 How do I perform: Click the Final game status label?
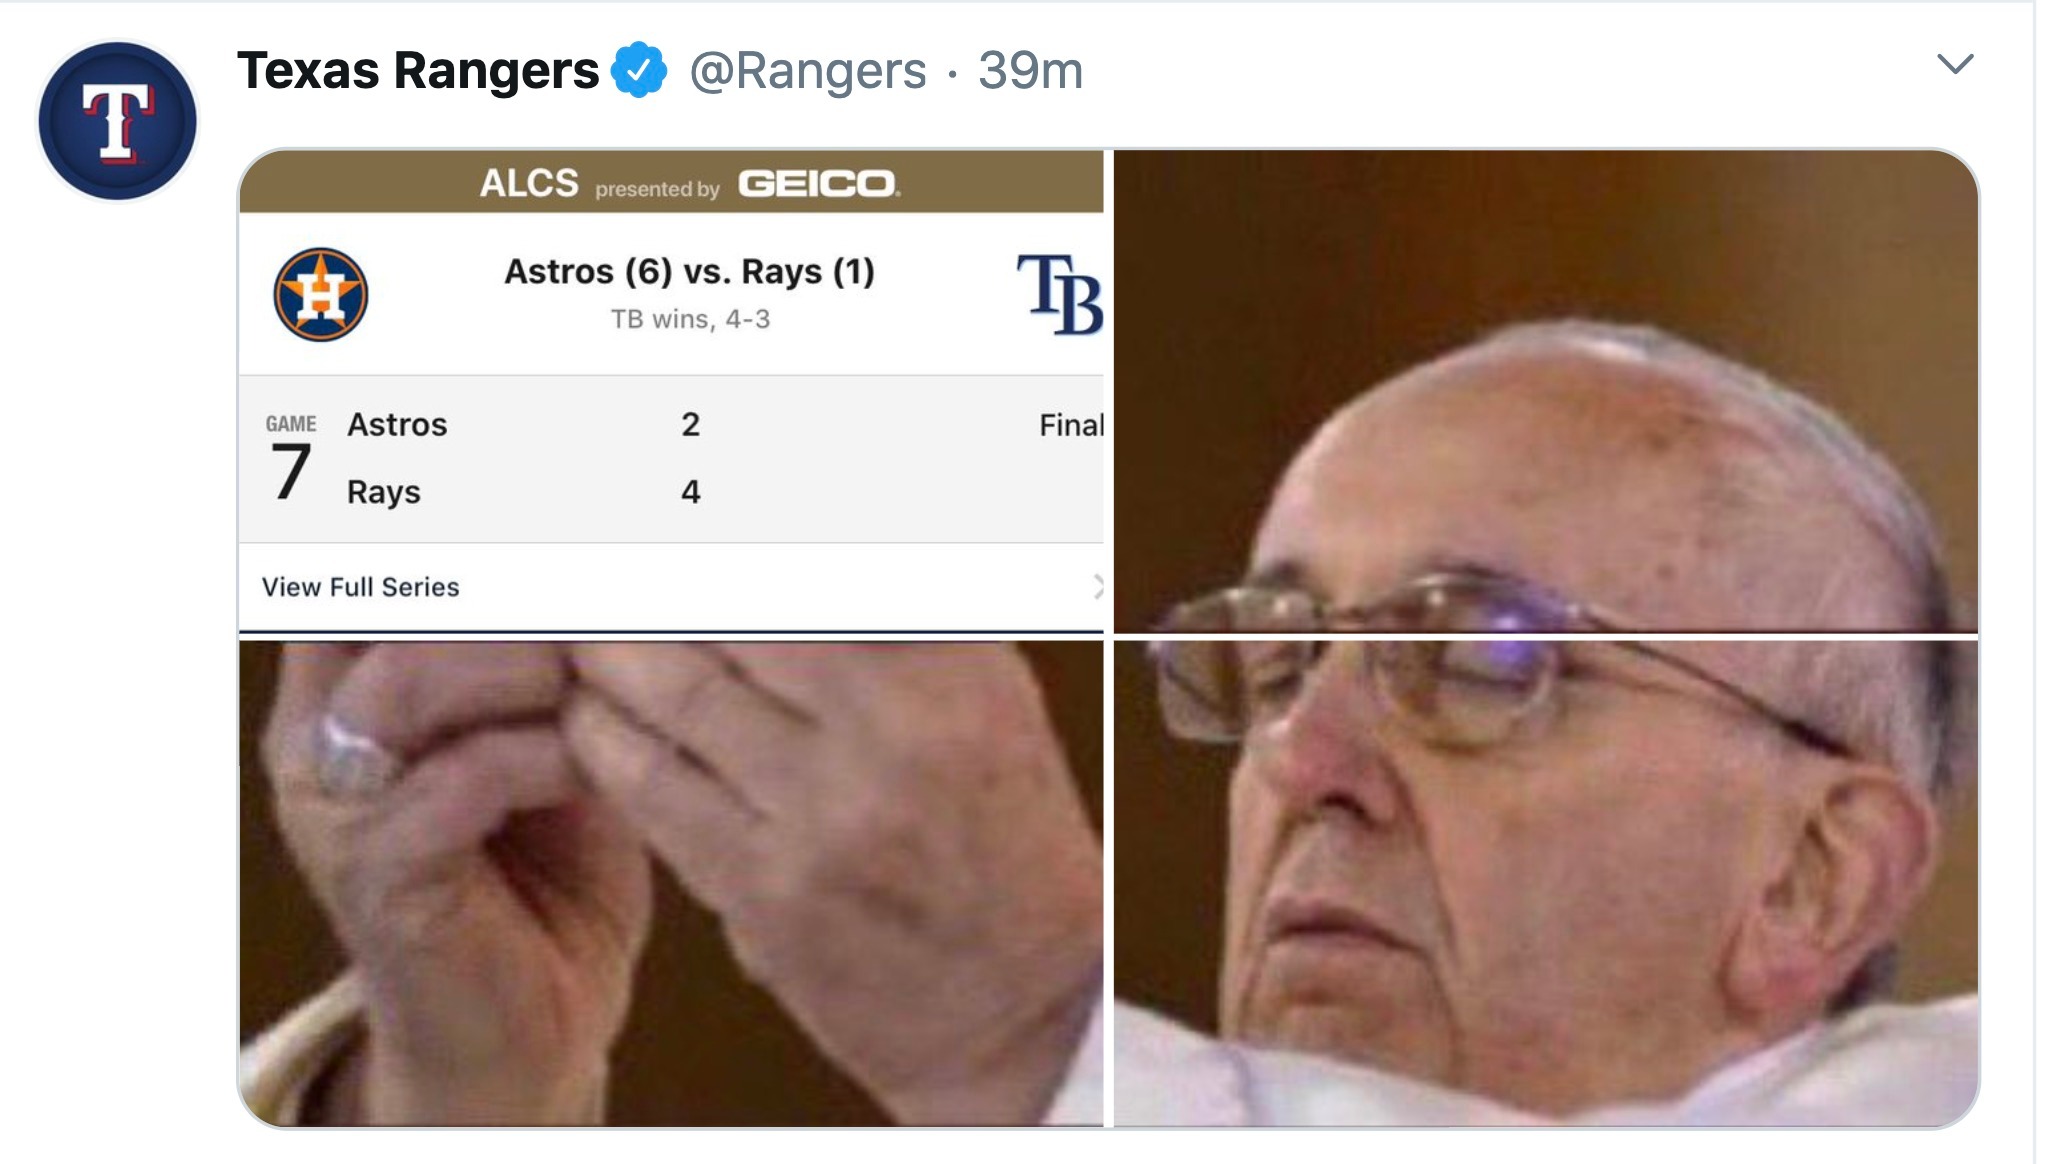tap(1070, 425)
